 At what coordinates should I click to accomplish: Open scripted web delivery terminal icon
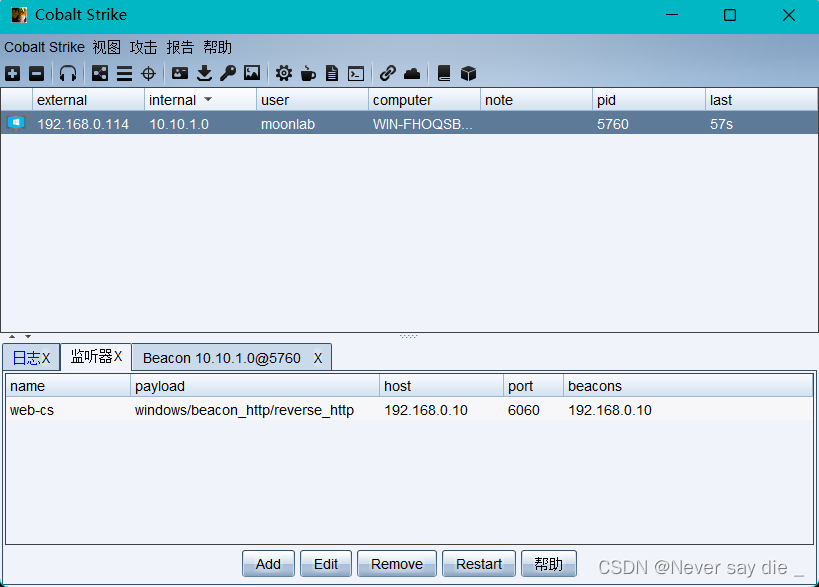click(356, 74)
